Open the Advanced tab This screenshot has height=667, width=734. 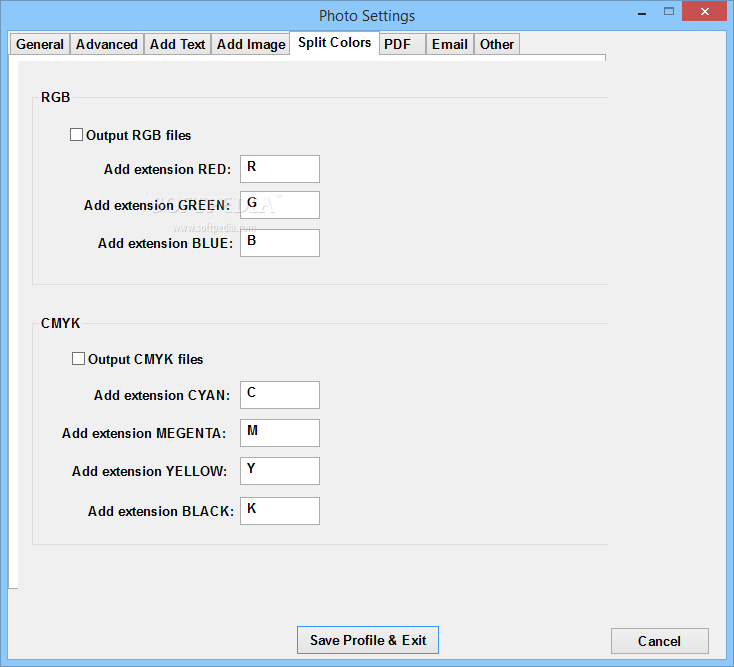point(107,44)
